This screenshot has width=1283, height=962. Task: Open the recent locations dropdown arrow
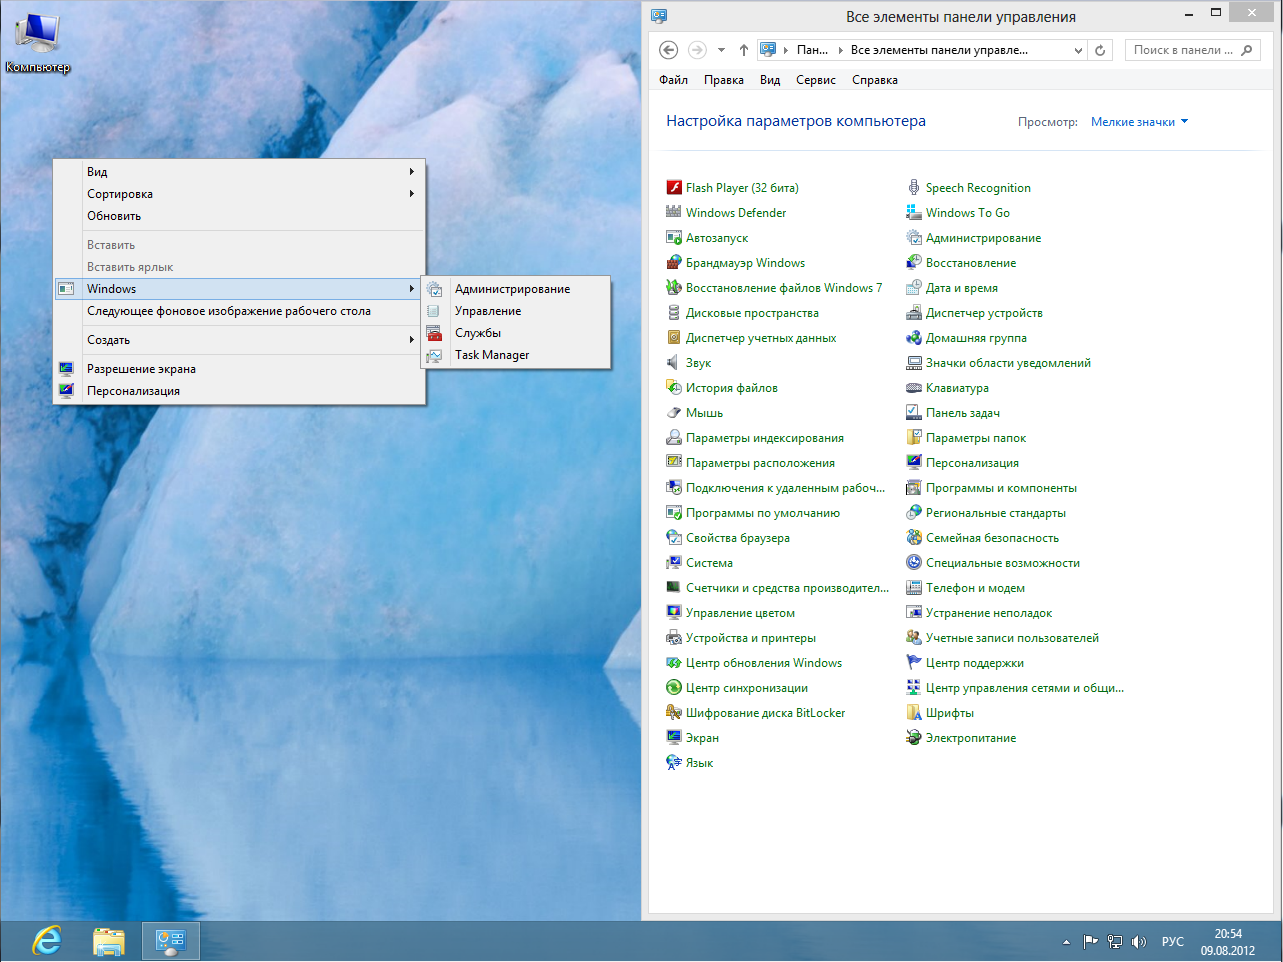721,50
